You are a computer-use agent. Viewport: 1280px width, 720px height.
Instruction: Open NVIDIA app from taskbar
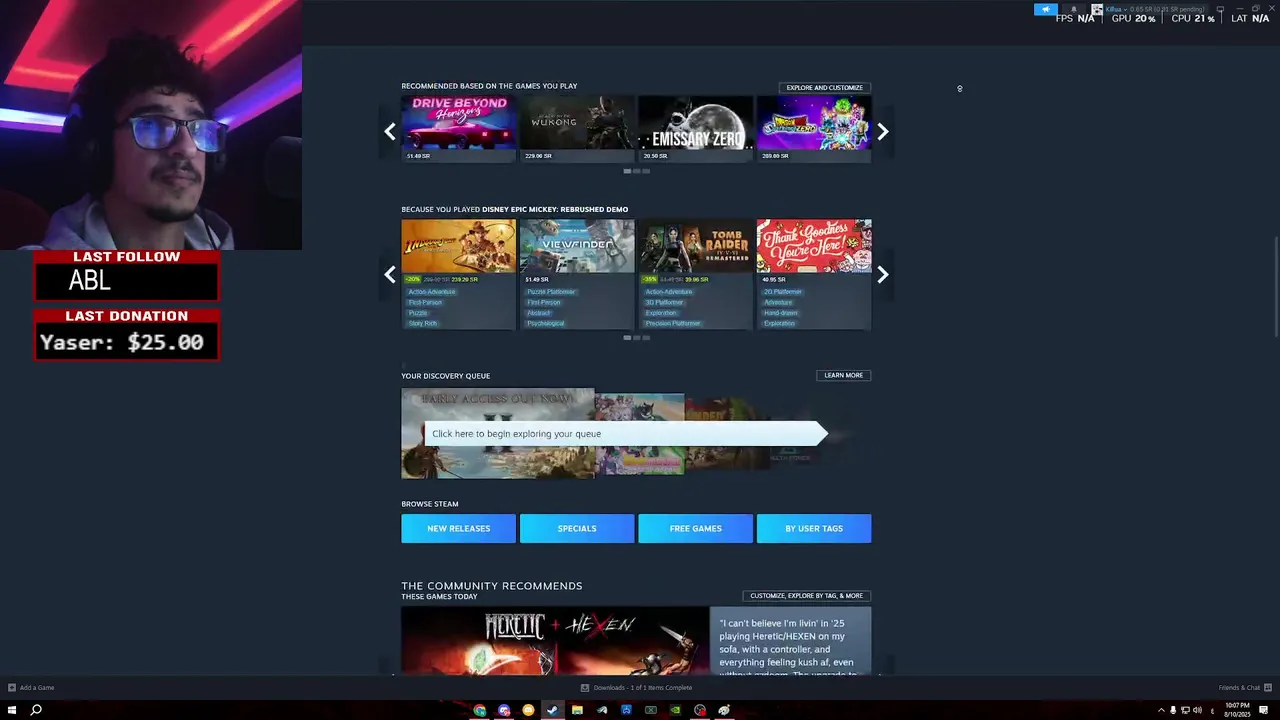675,710
